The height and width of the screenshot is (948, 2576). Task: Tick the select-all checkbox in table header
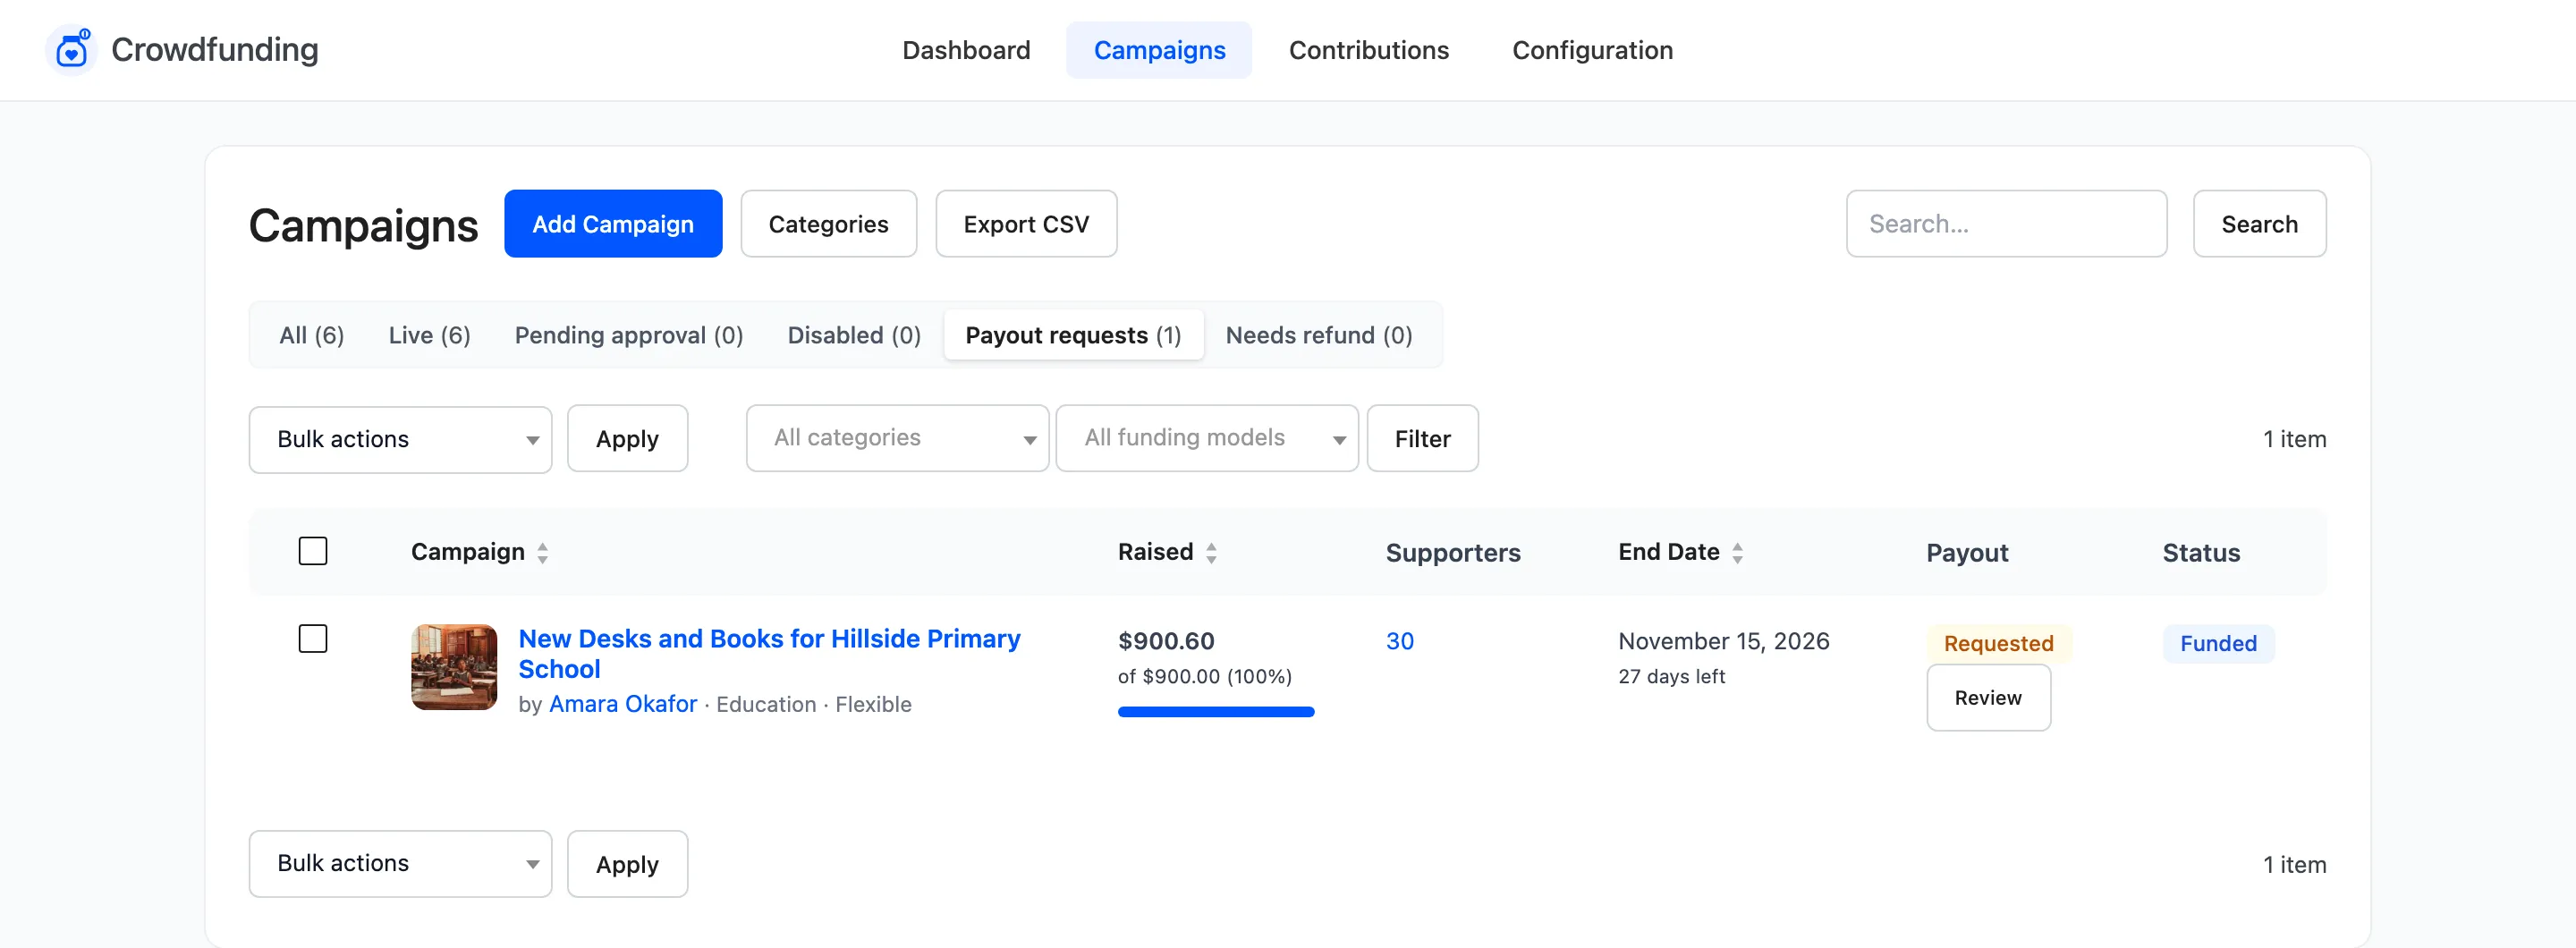tap(313, 551)
